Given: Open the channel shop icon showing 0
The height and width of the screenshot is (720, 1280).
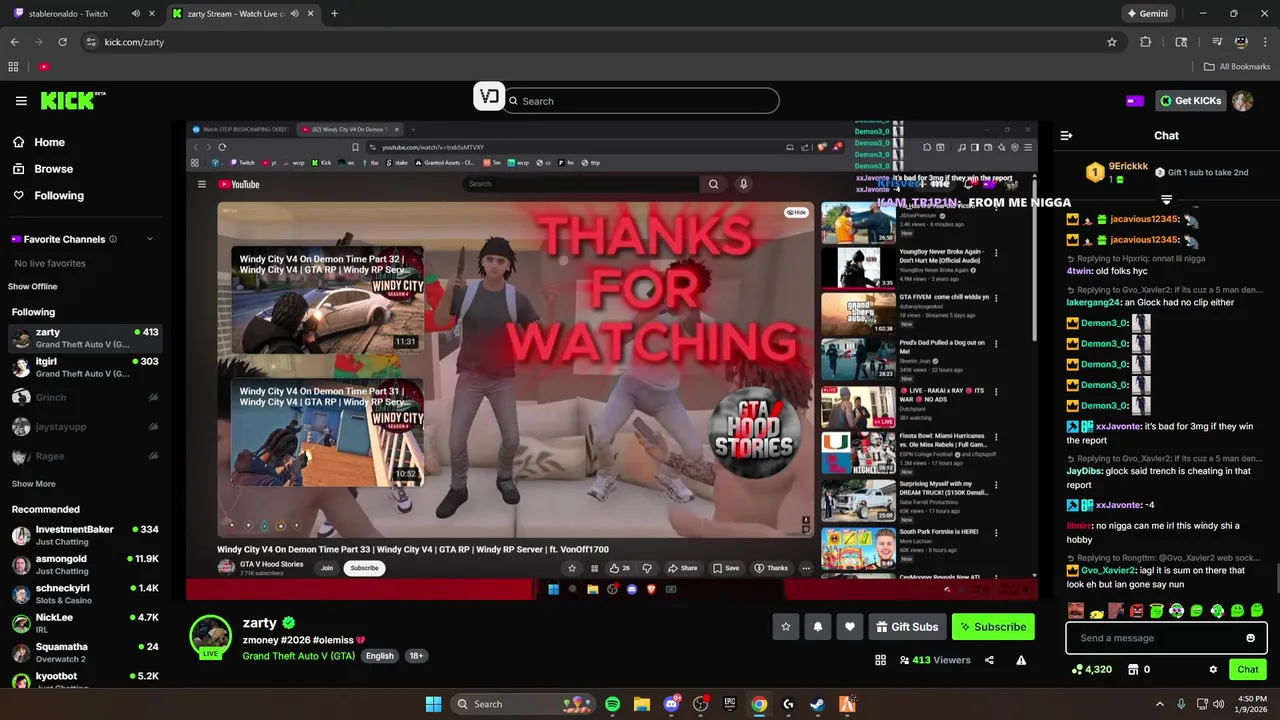Looking at the screenshot, I should tap(1138, 669).
